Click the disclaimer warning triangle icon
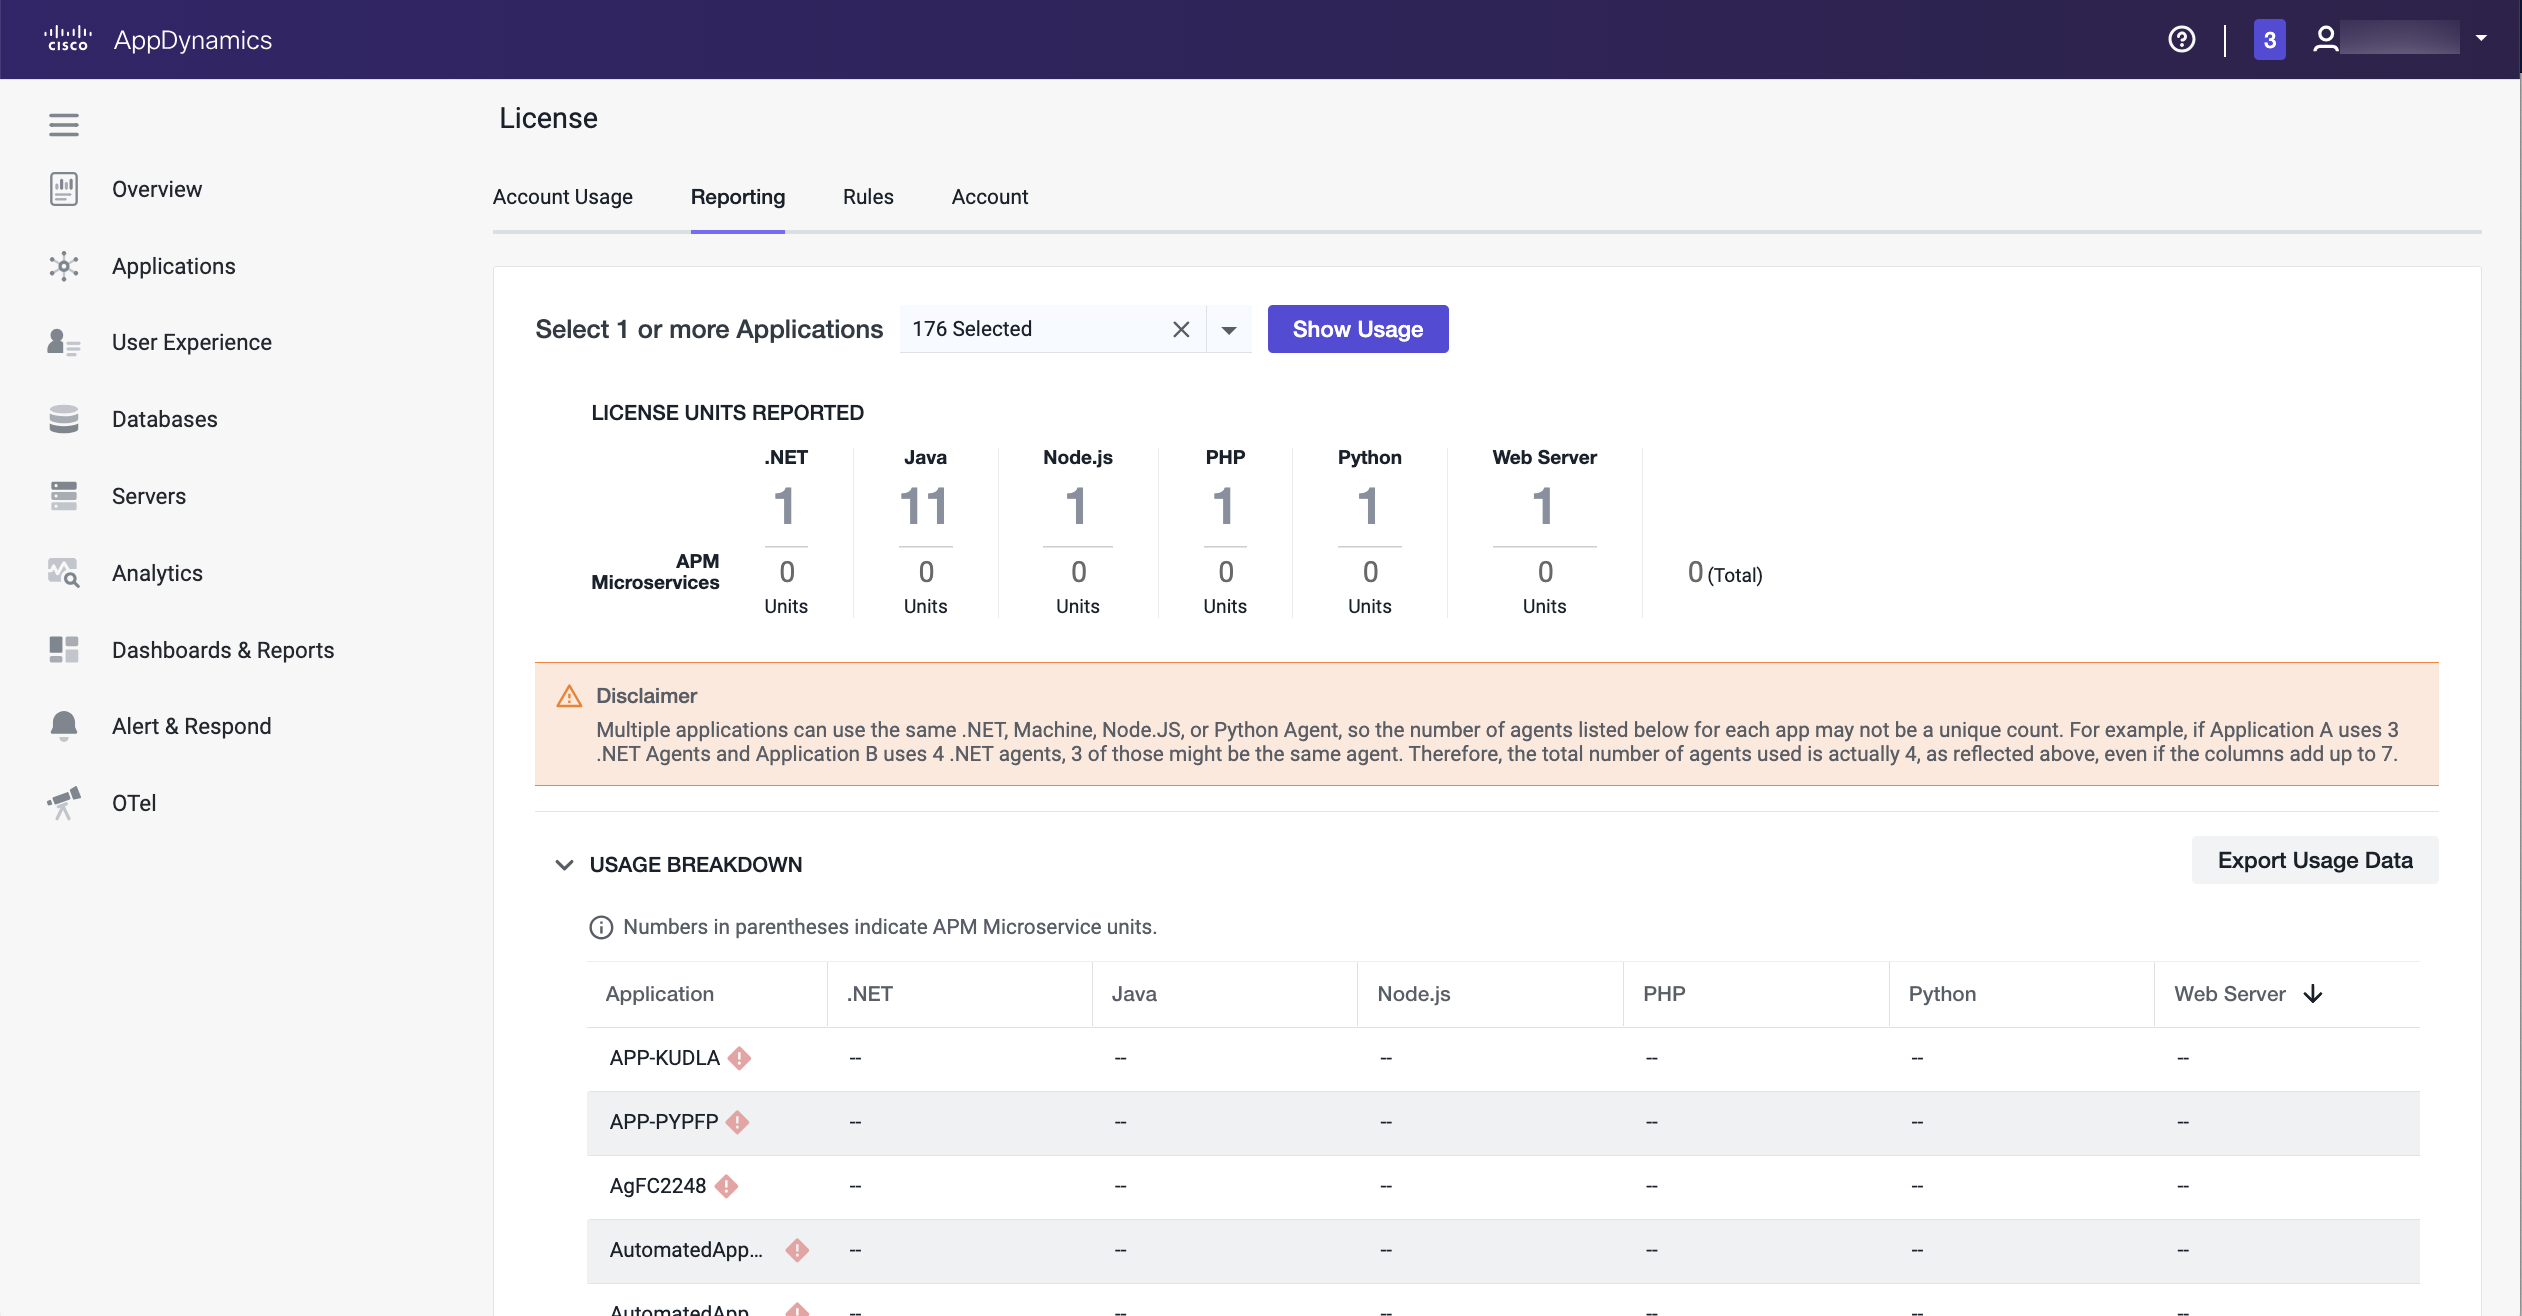 (569, 696)
